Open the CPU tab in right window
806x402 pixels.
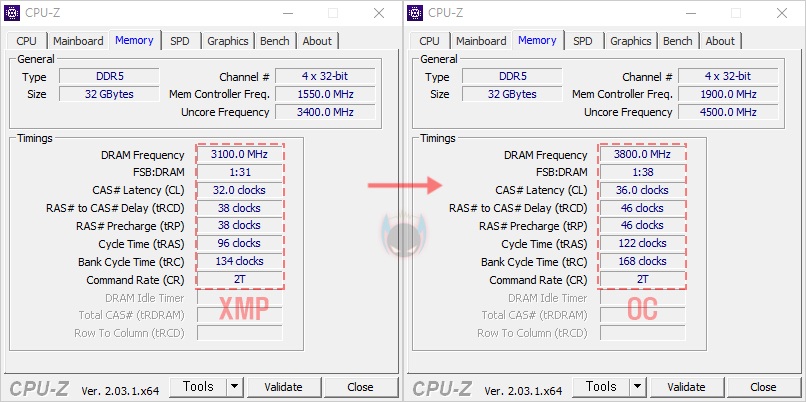pyautogui.click(x=429, y=41)
